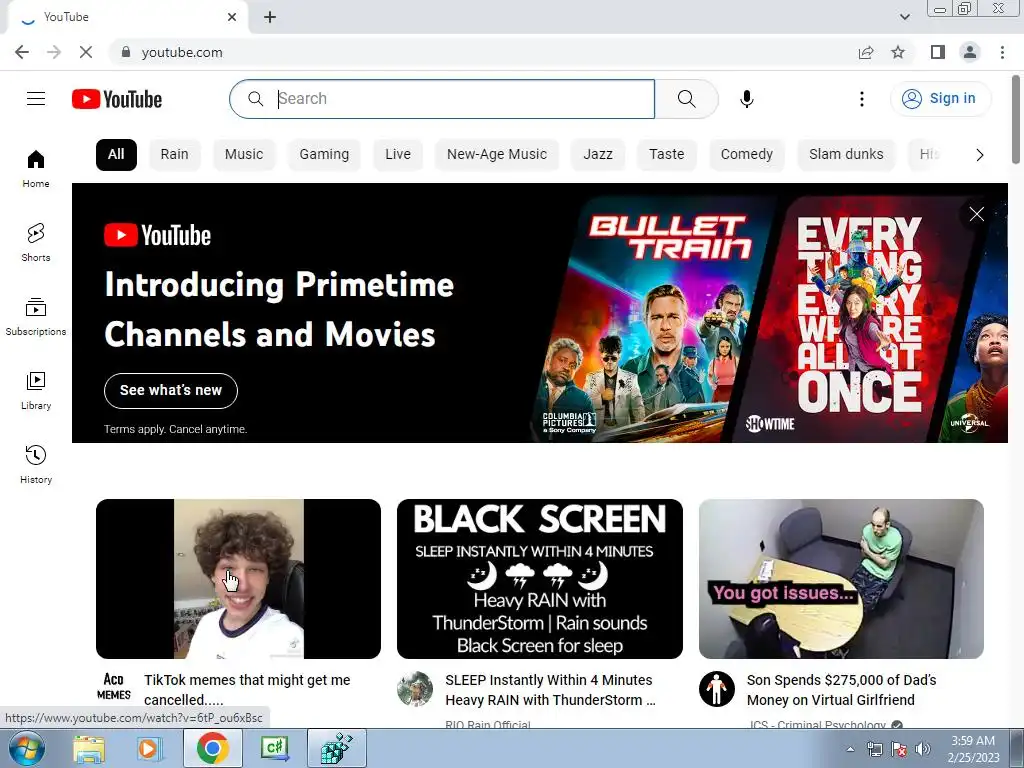The height and width of the screenshot is (768, 1024).
Task: Select the Slam dunks chip
Action: tap(846, 155)
